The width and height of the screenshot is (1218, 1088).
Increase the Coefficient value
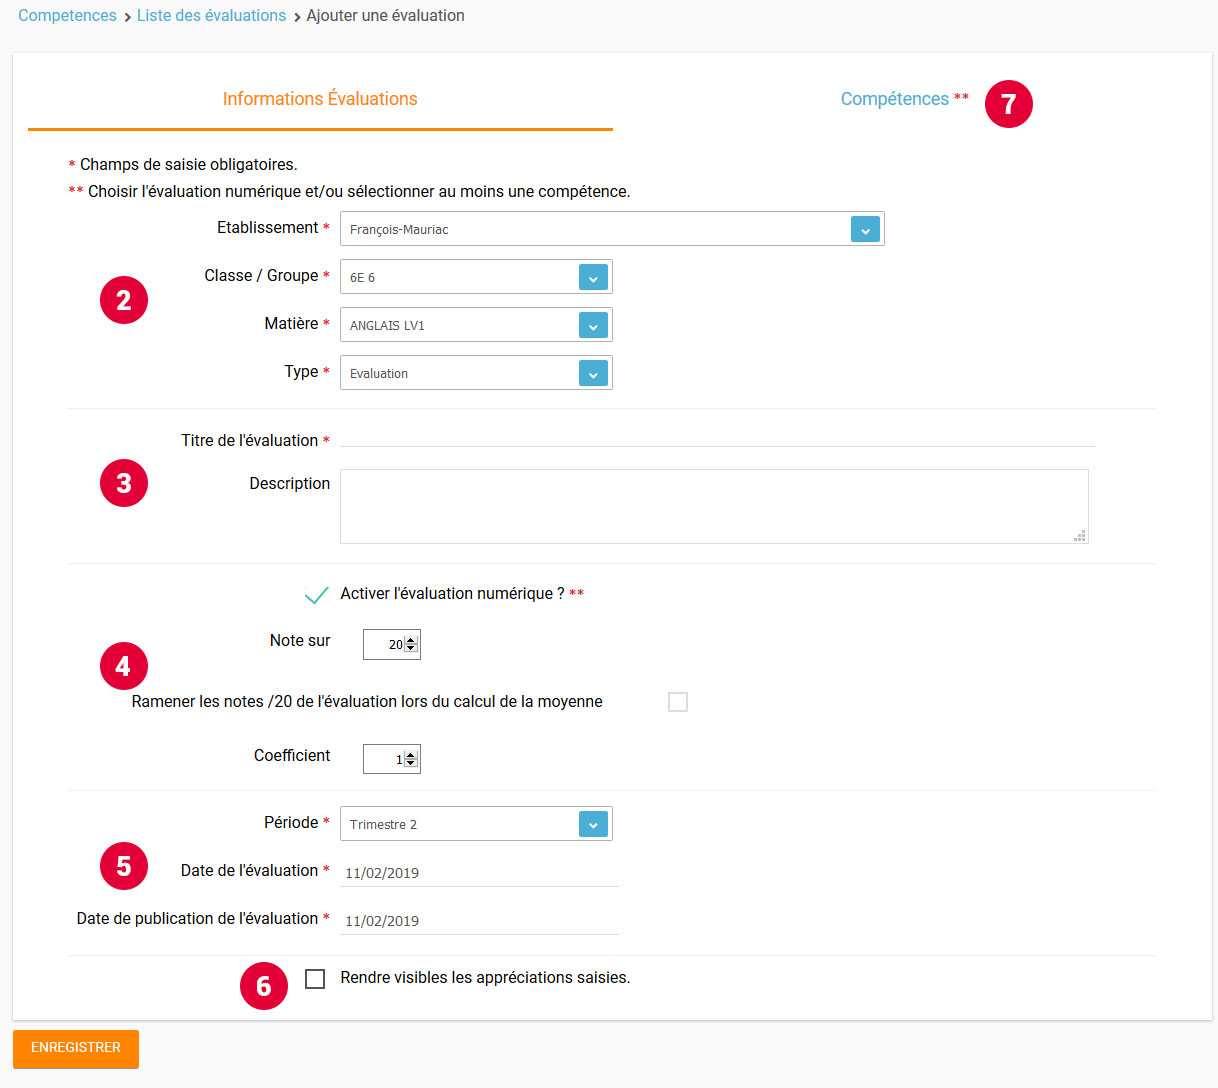410,755
